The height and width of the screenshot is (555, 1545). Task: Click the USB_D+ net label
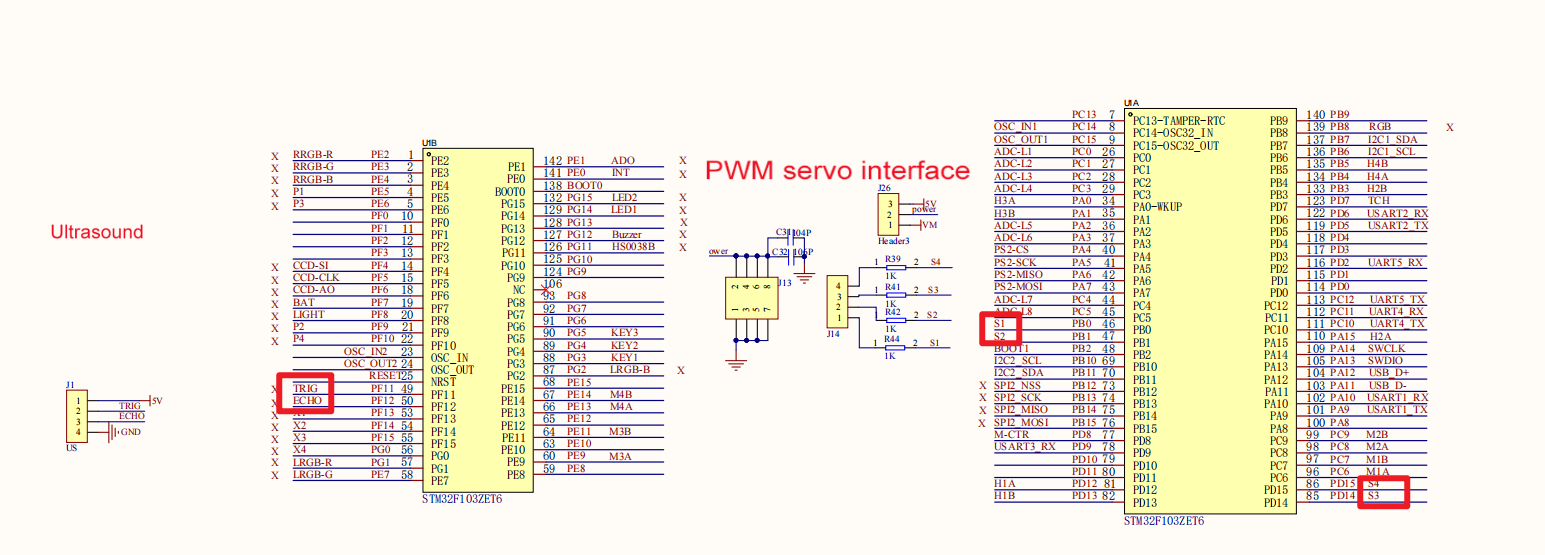1388,372
